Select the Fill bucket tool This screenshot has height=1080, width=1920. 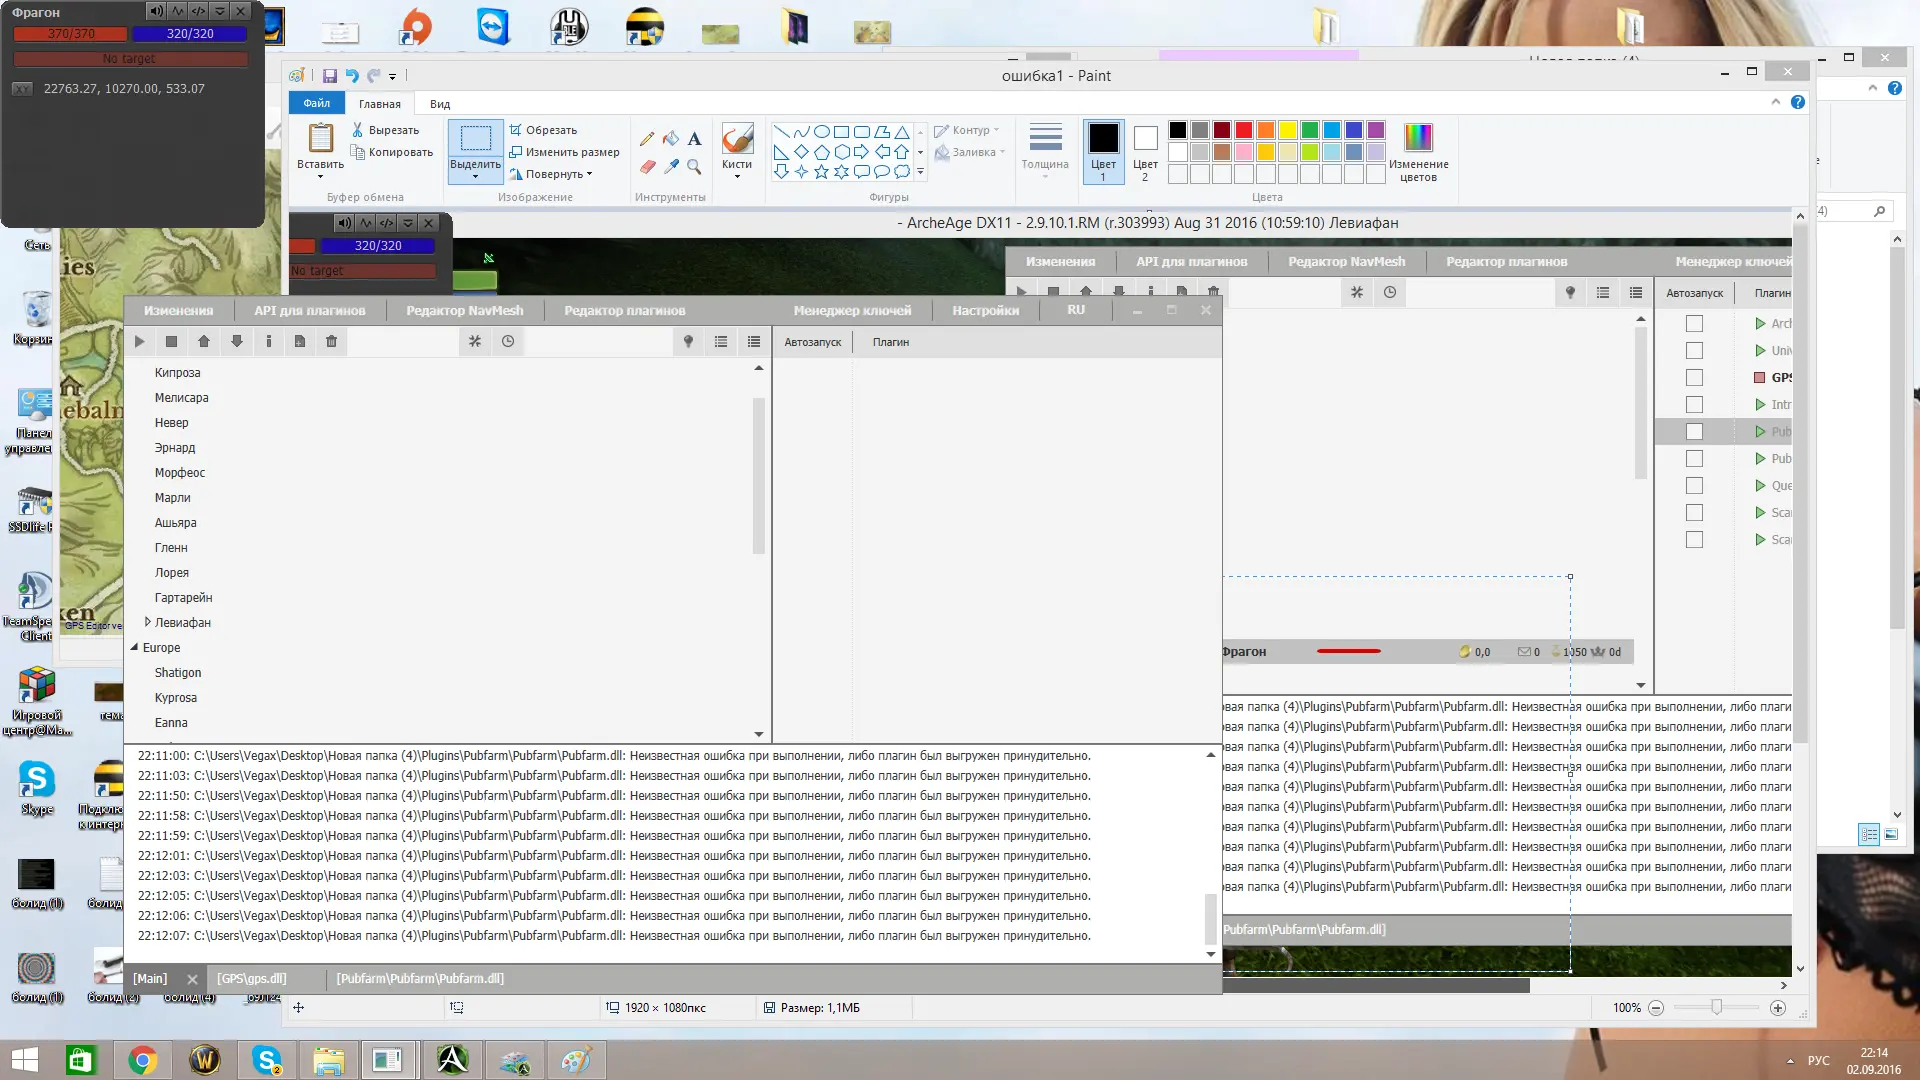671,139
